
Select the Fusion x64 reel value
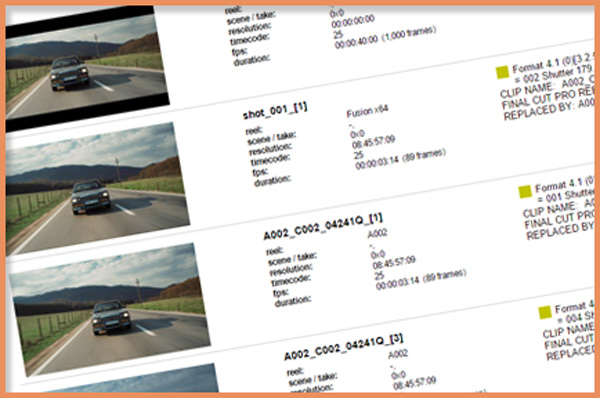coord(367,111)
